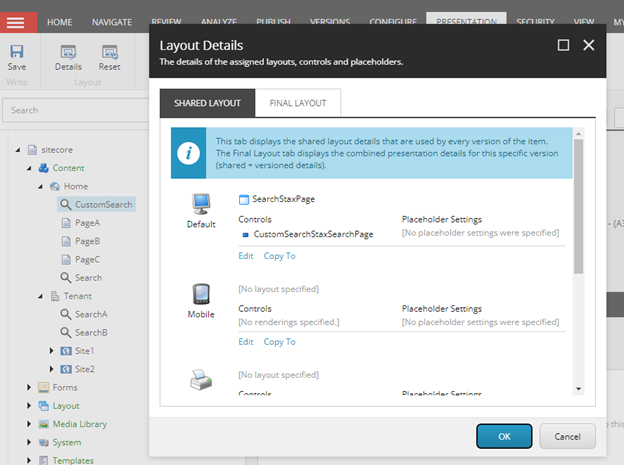The image size is (624, 465).
Task: Click the Save disk icon
Action: coord(17,51)
